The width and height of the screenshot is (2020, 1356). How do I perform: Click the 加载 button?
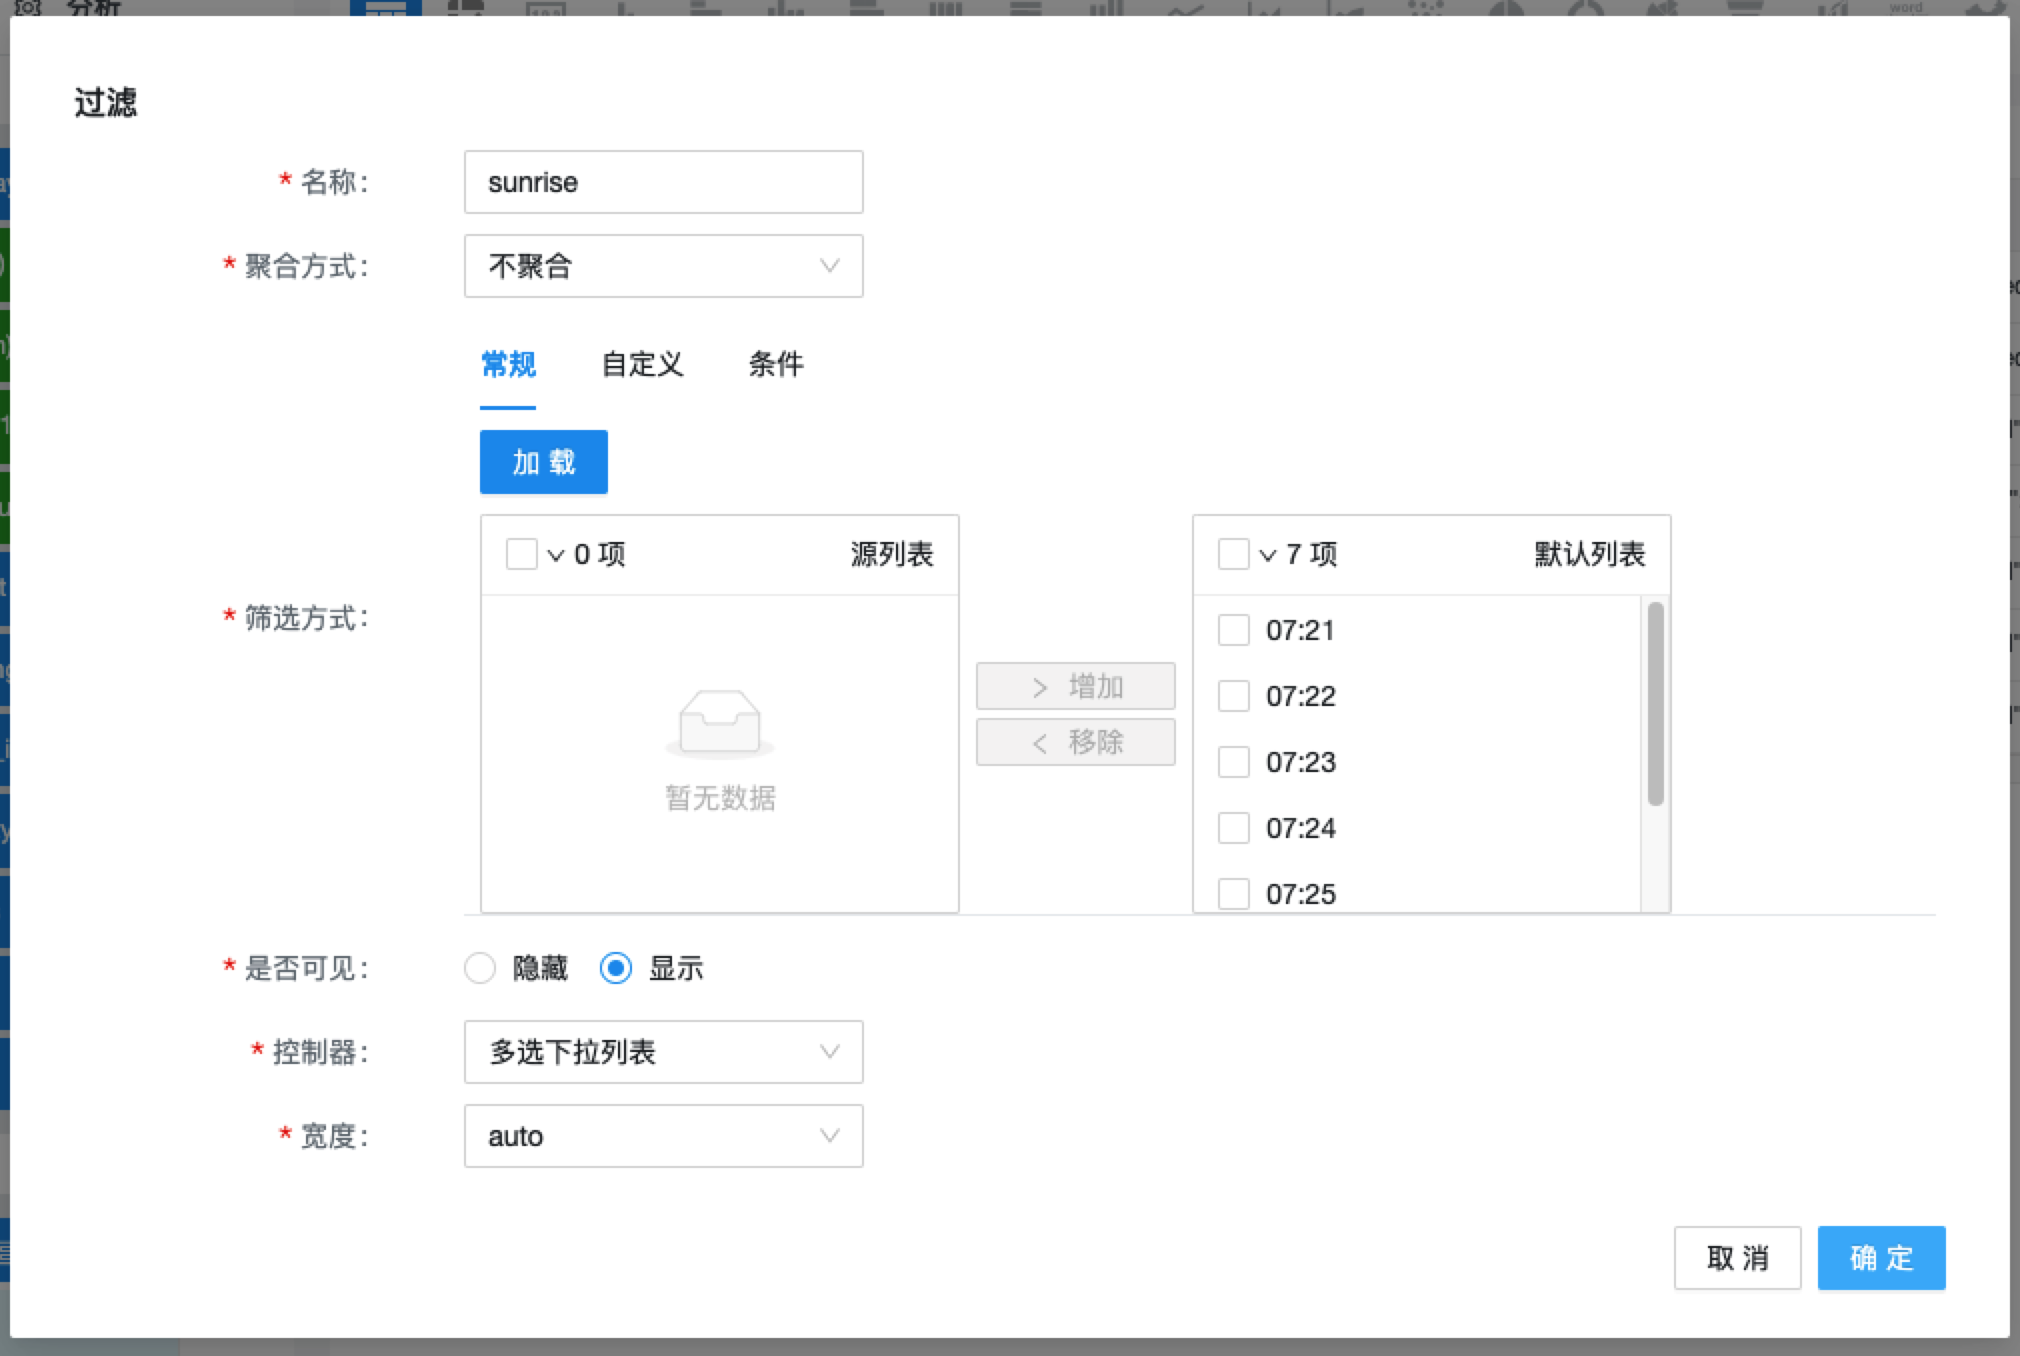pyautogui.click(x=543, y=461)
